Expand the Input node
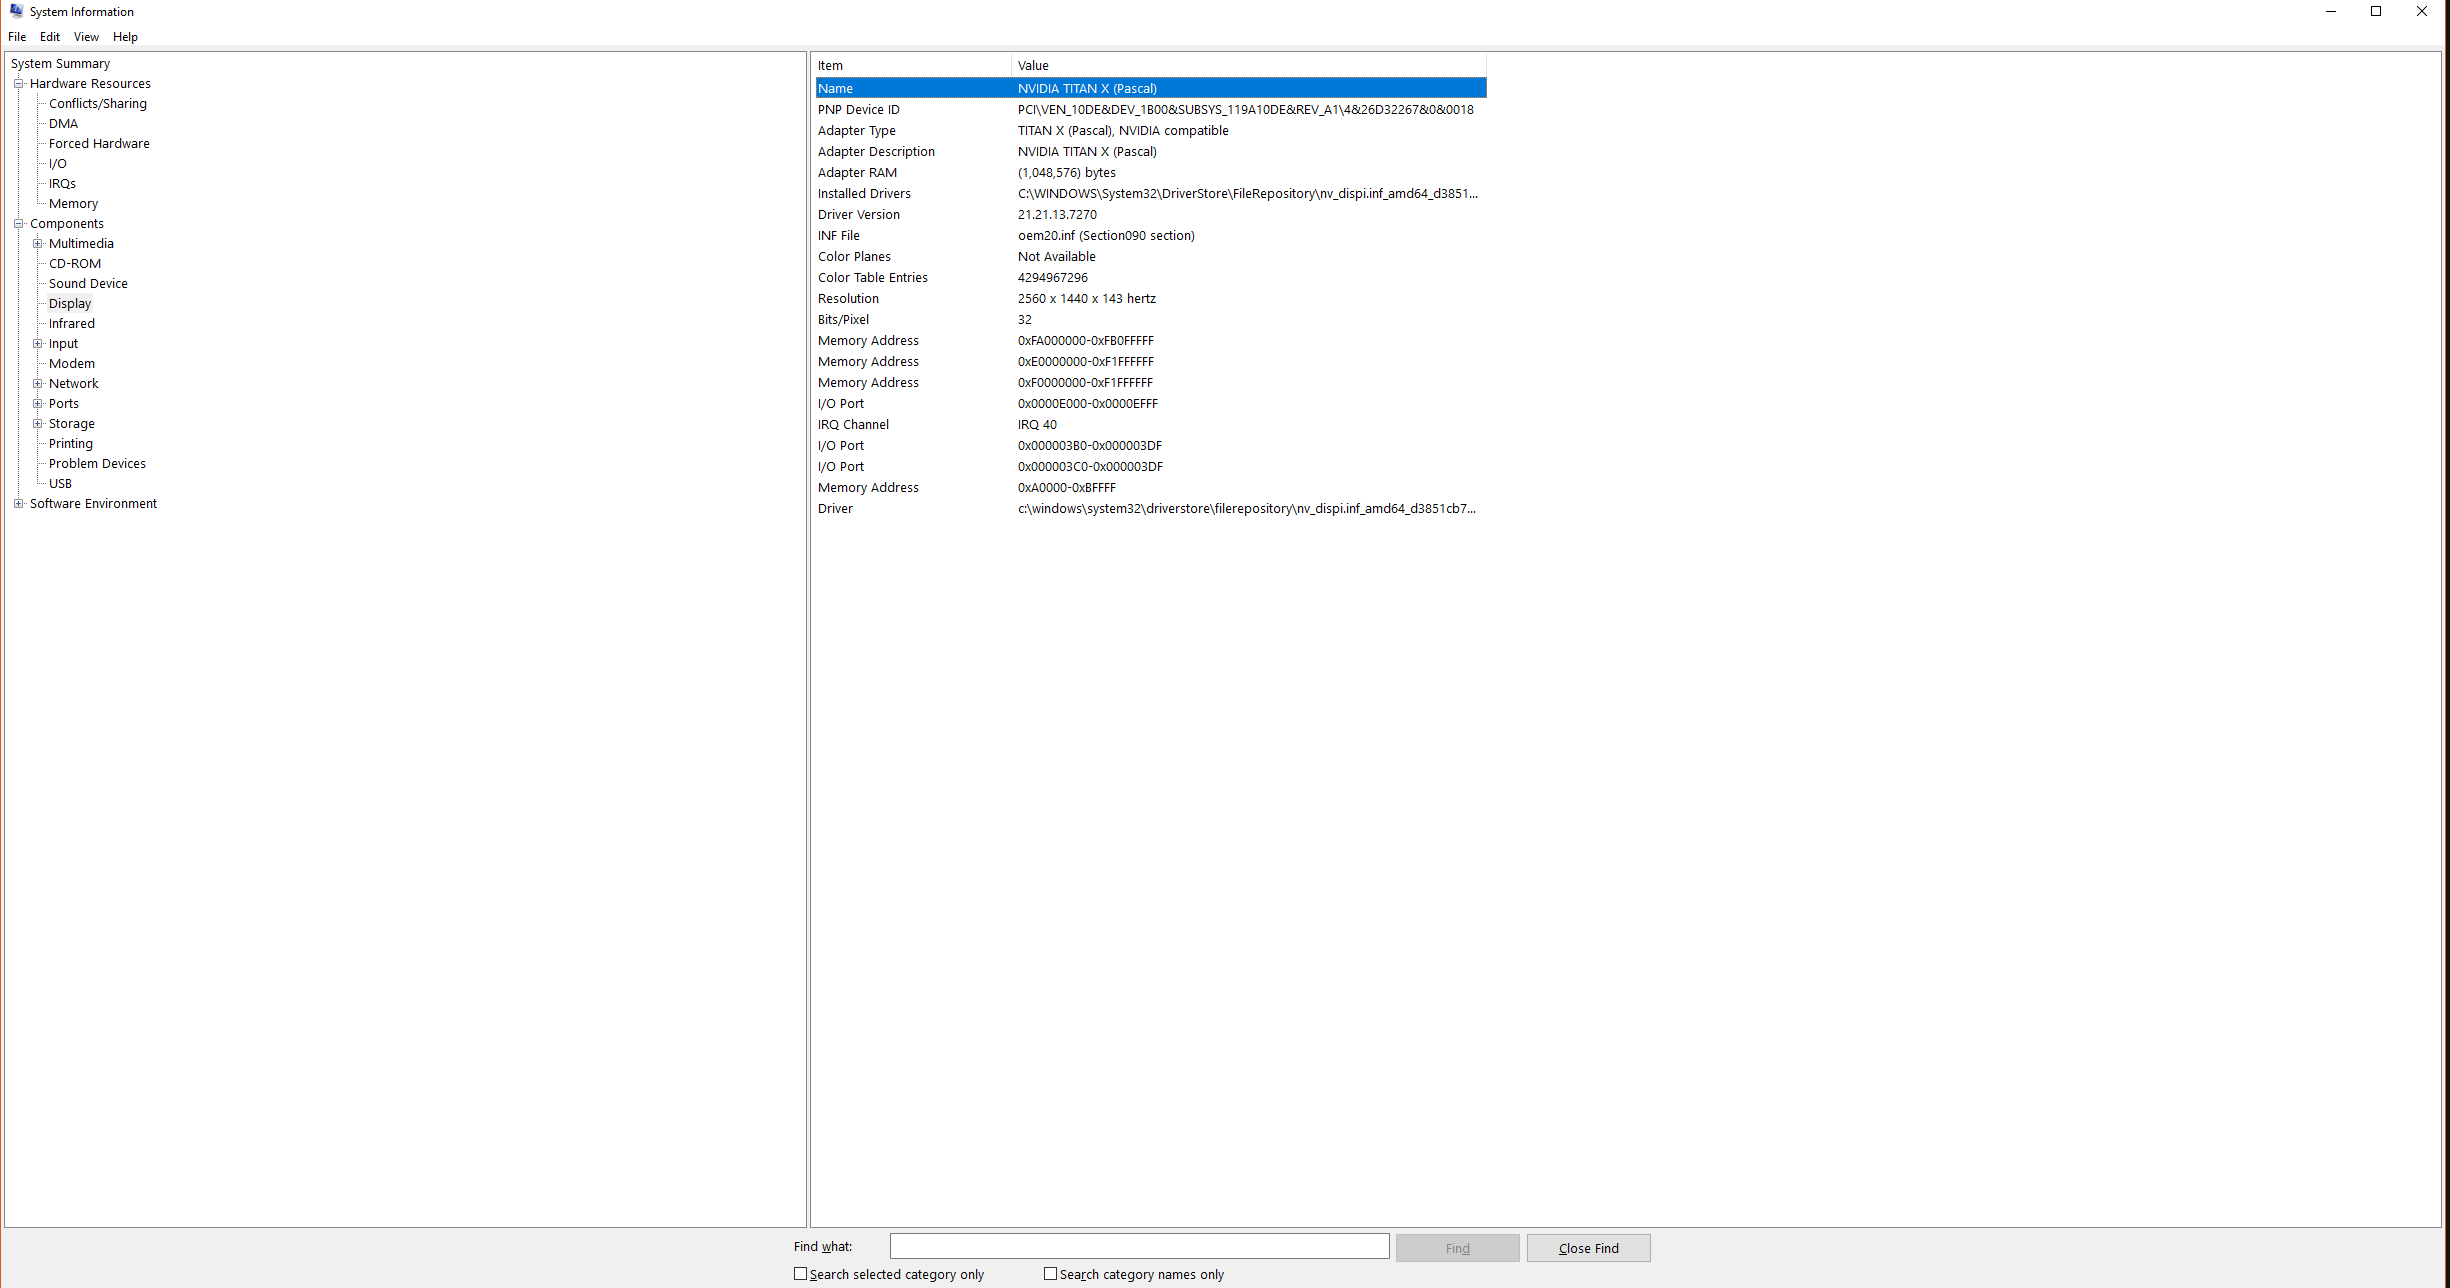This screenshot has height=1288, width=2450. point(37,344)
